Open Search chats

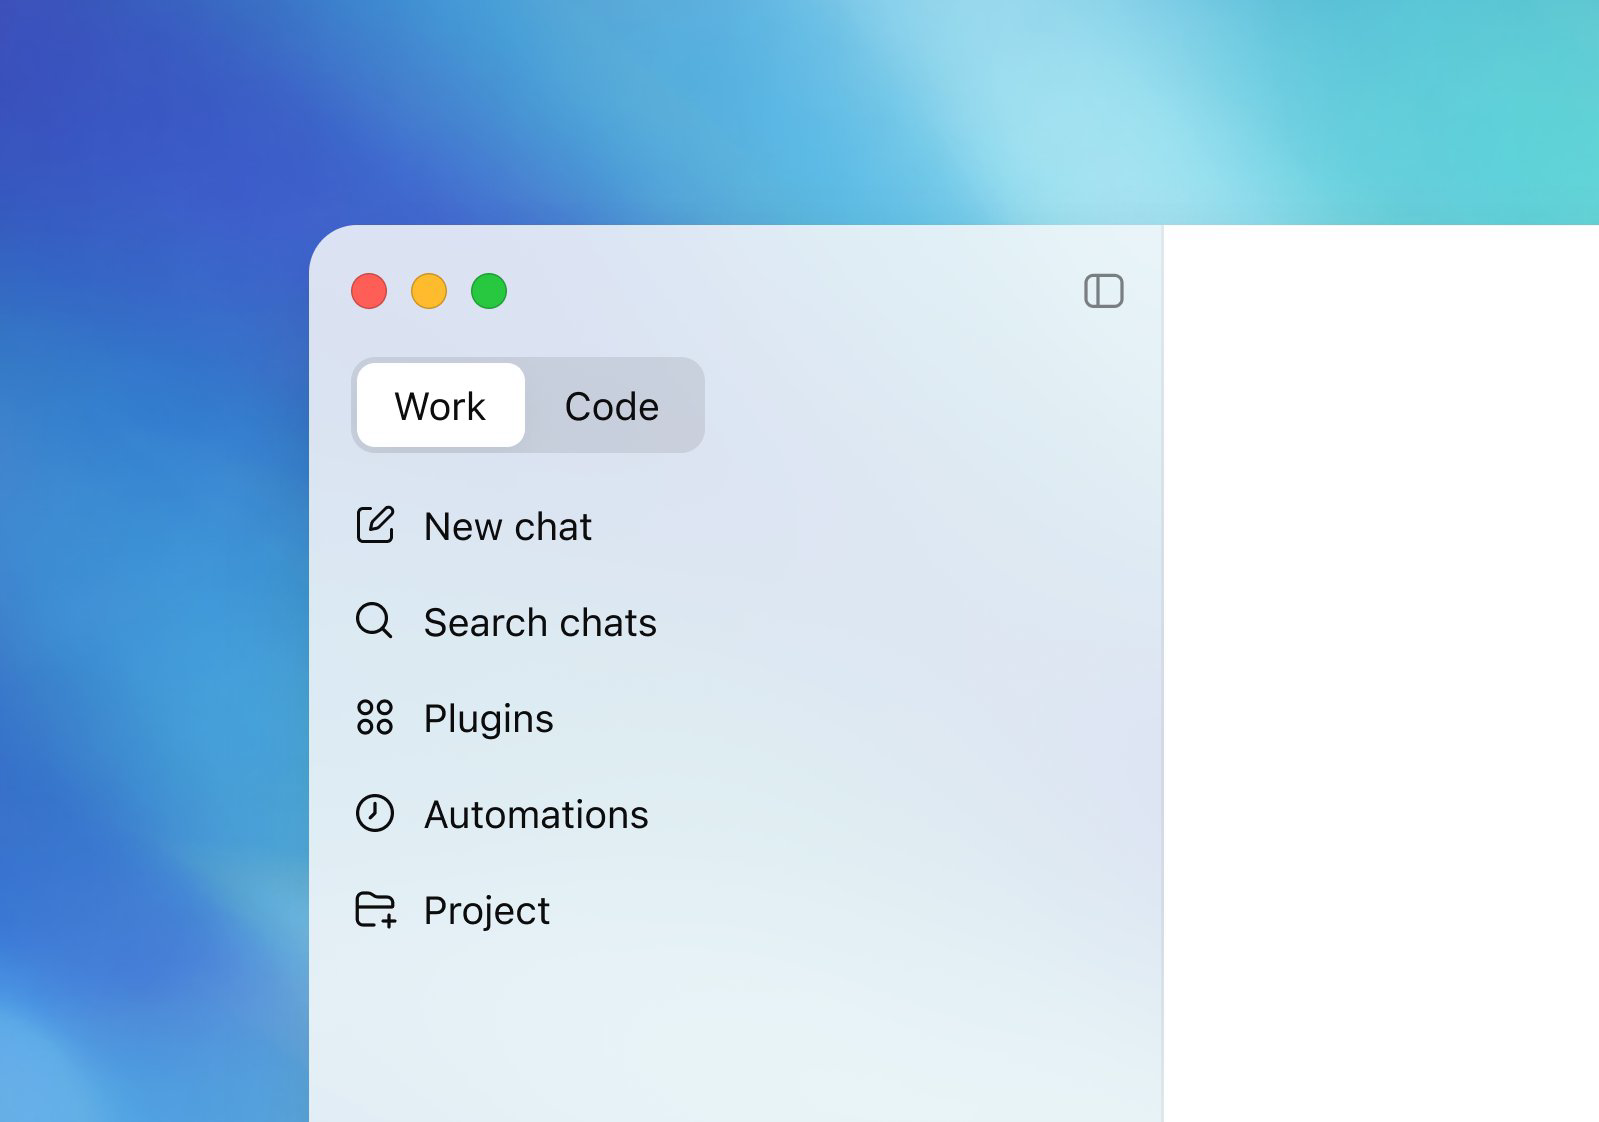[540, 622]
